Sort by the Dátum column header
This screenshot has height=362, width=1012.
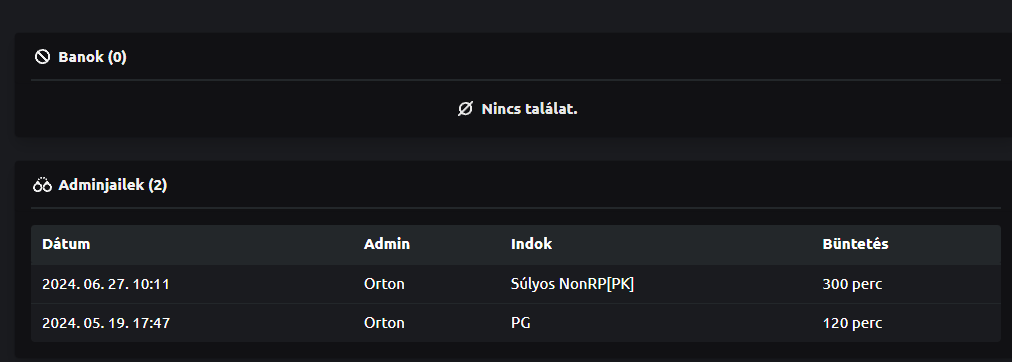tap(66, 244)
